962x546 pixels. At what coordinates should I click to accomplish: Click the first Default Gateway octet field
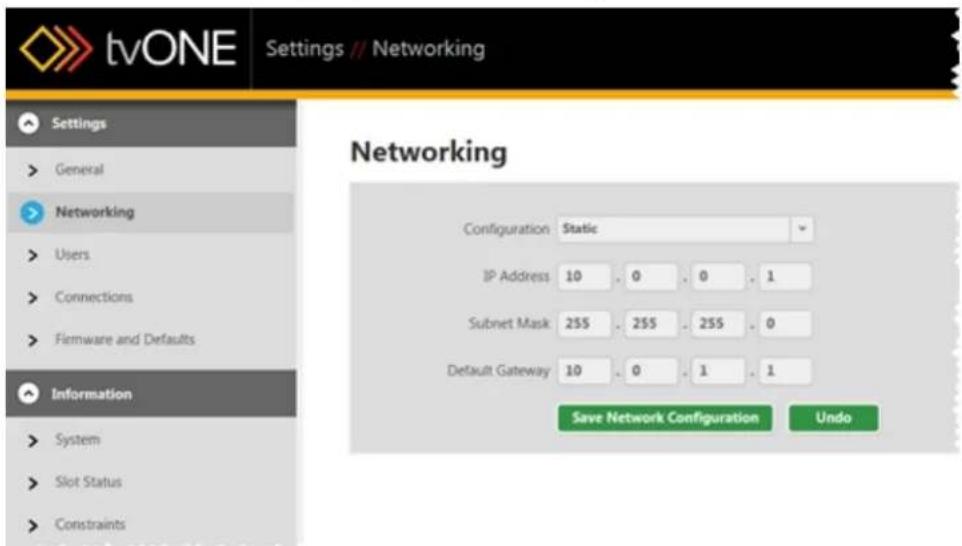(584, 371)
